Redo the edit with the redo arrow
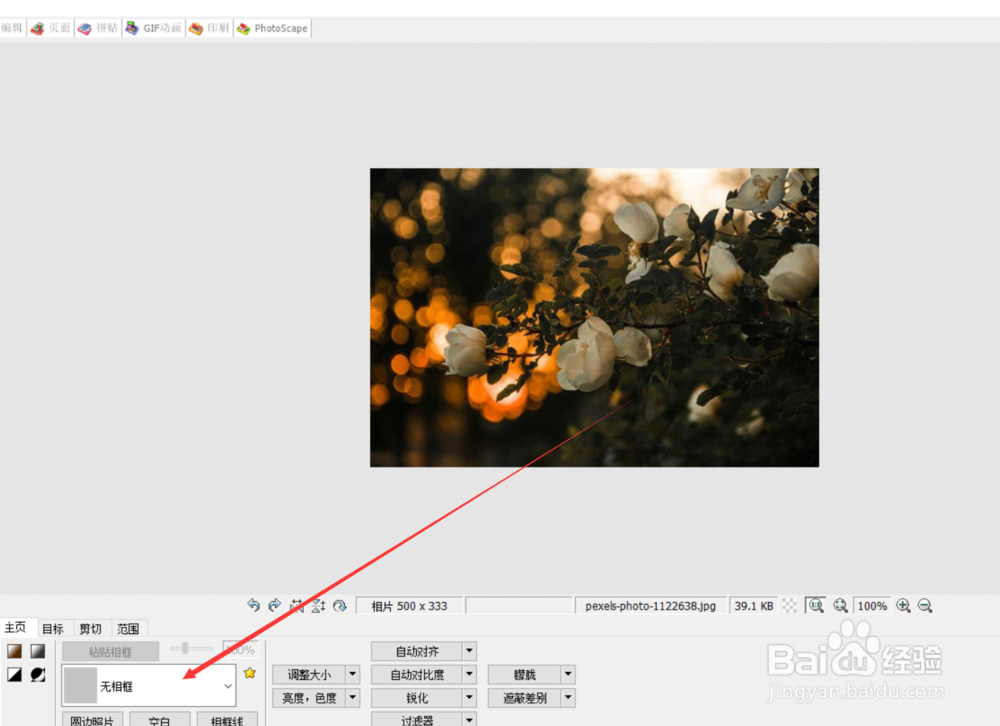 pos(275,605)
